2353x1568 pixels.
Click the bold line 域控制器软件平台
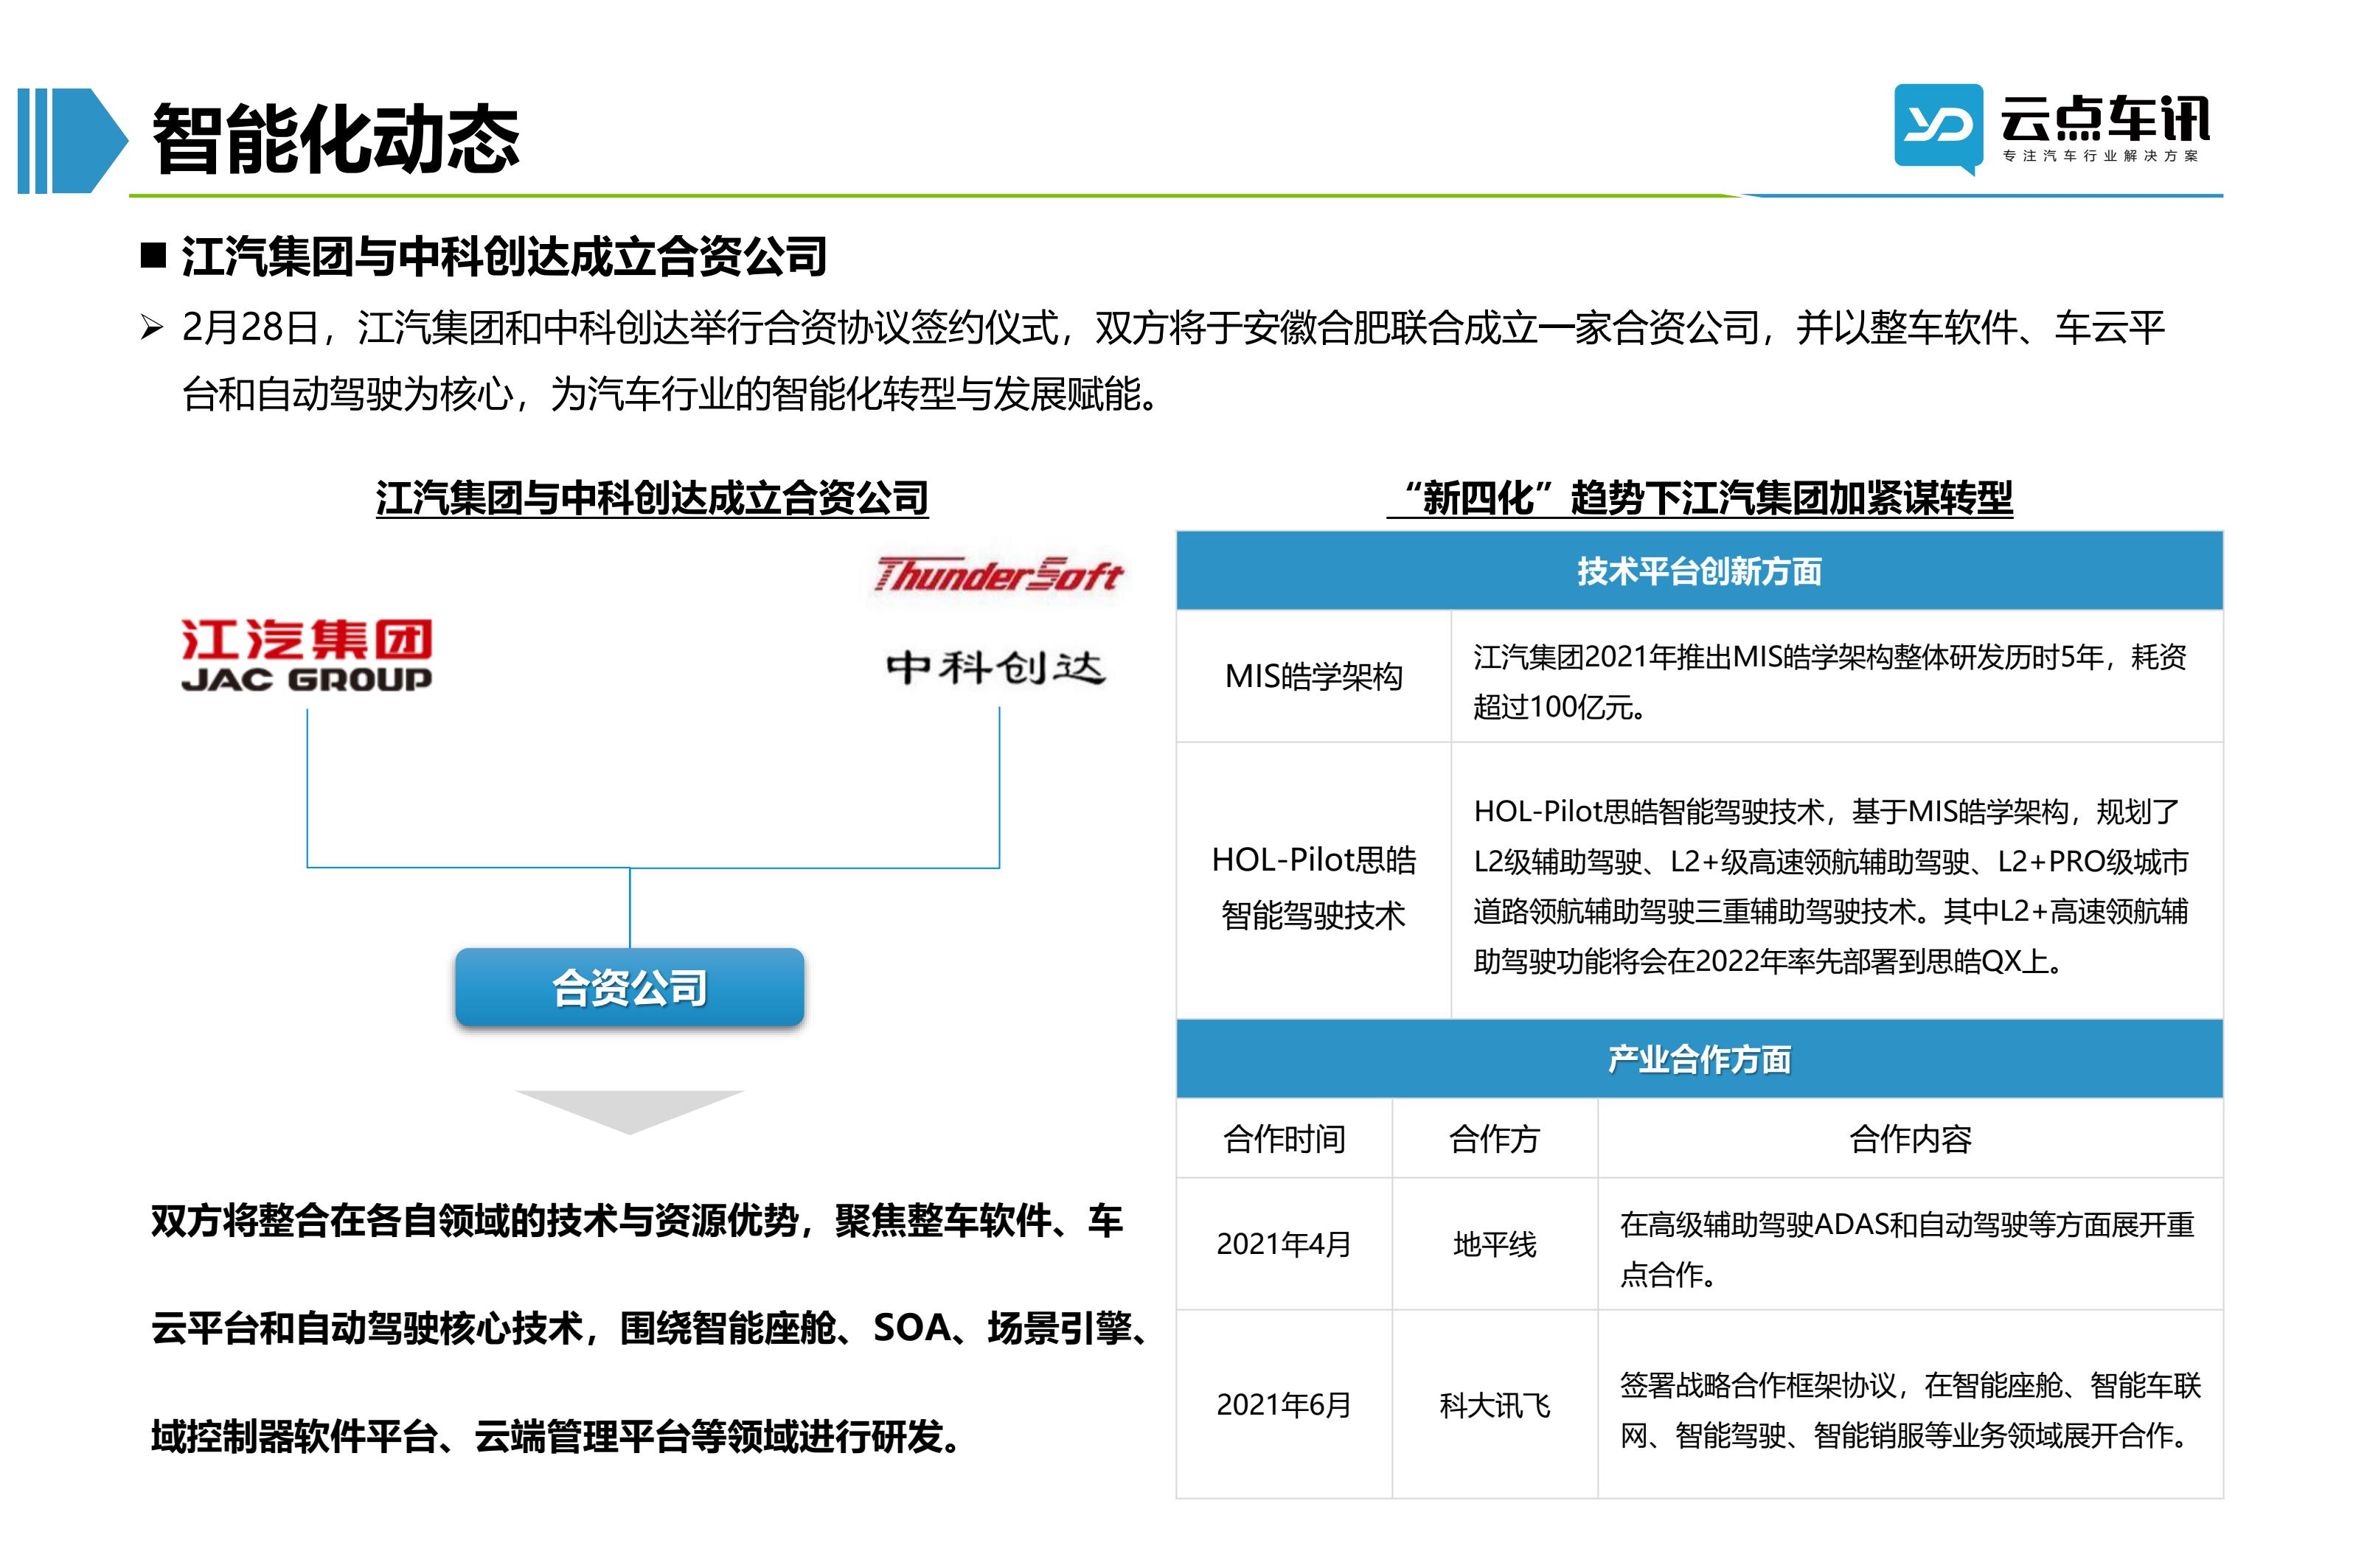[x=557, y=1436]
